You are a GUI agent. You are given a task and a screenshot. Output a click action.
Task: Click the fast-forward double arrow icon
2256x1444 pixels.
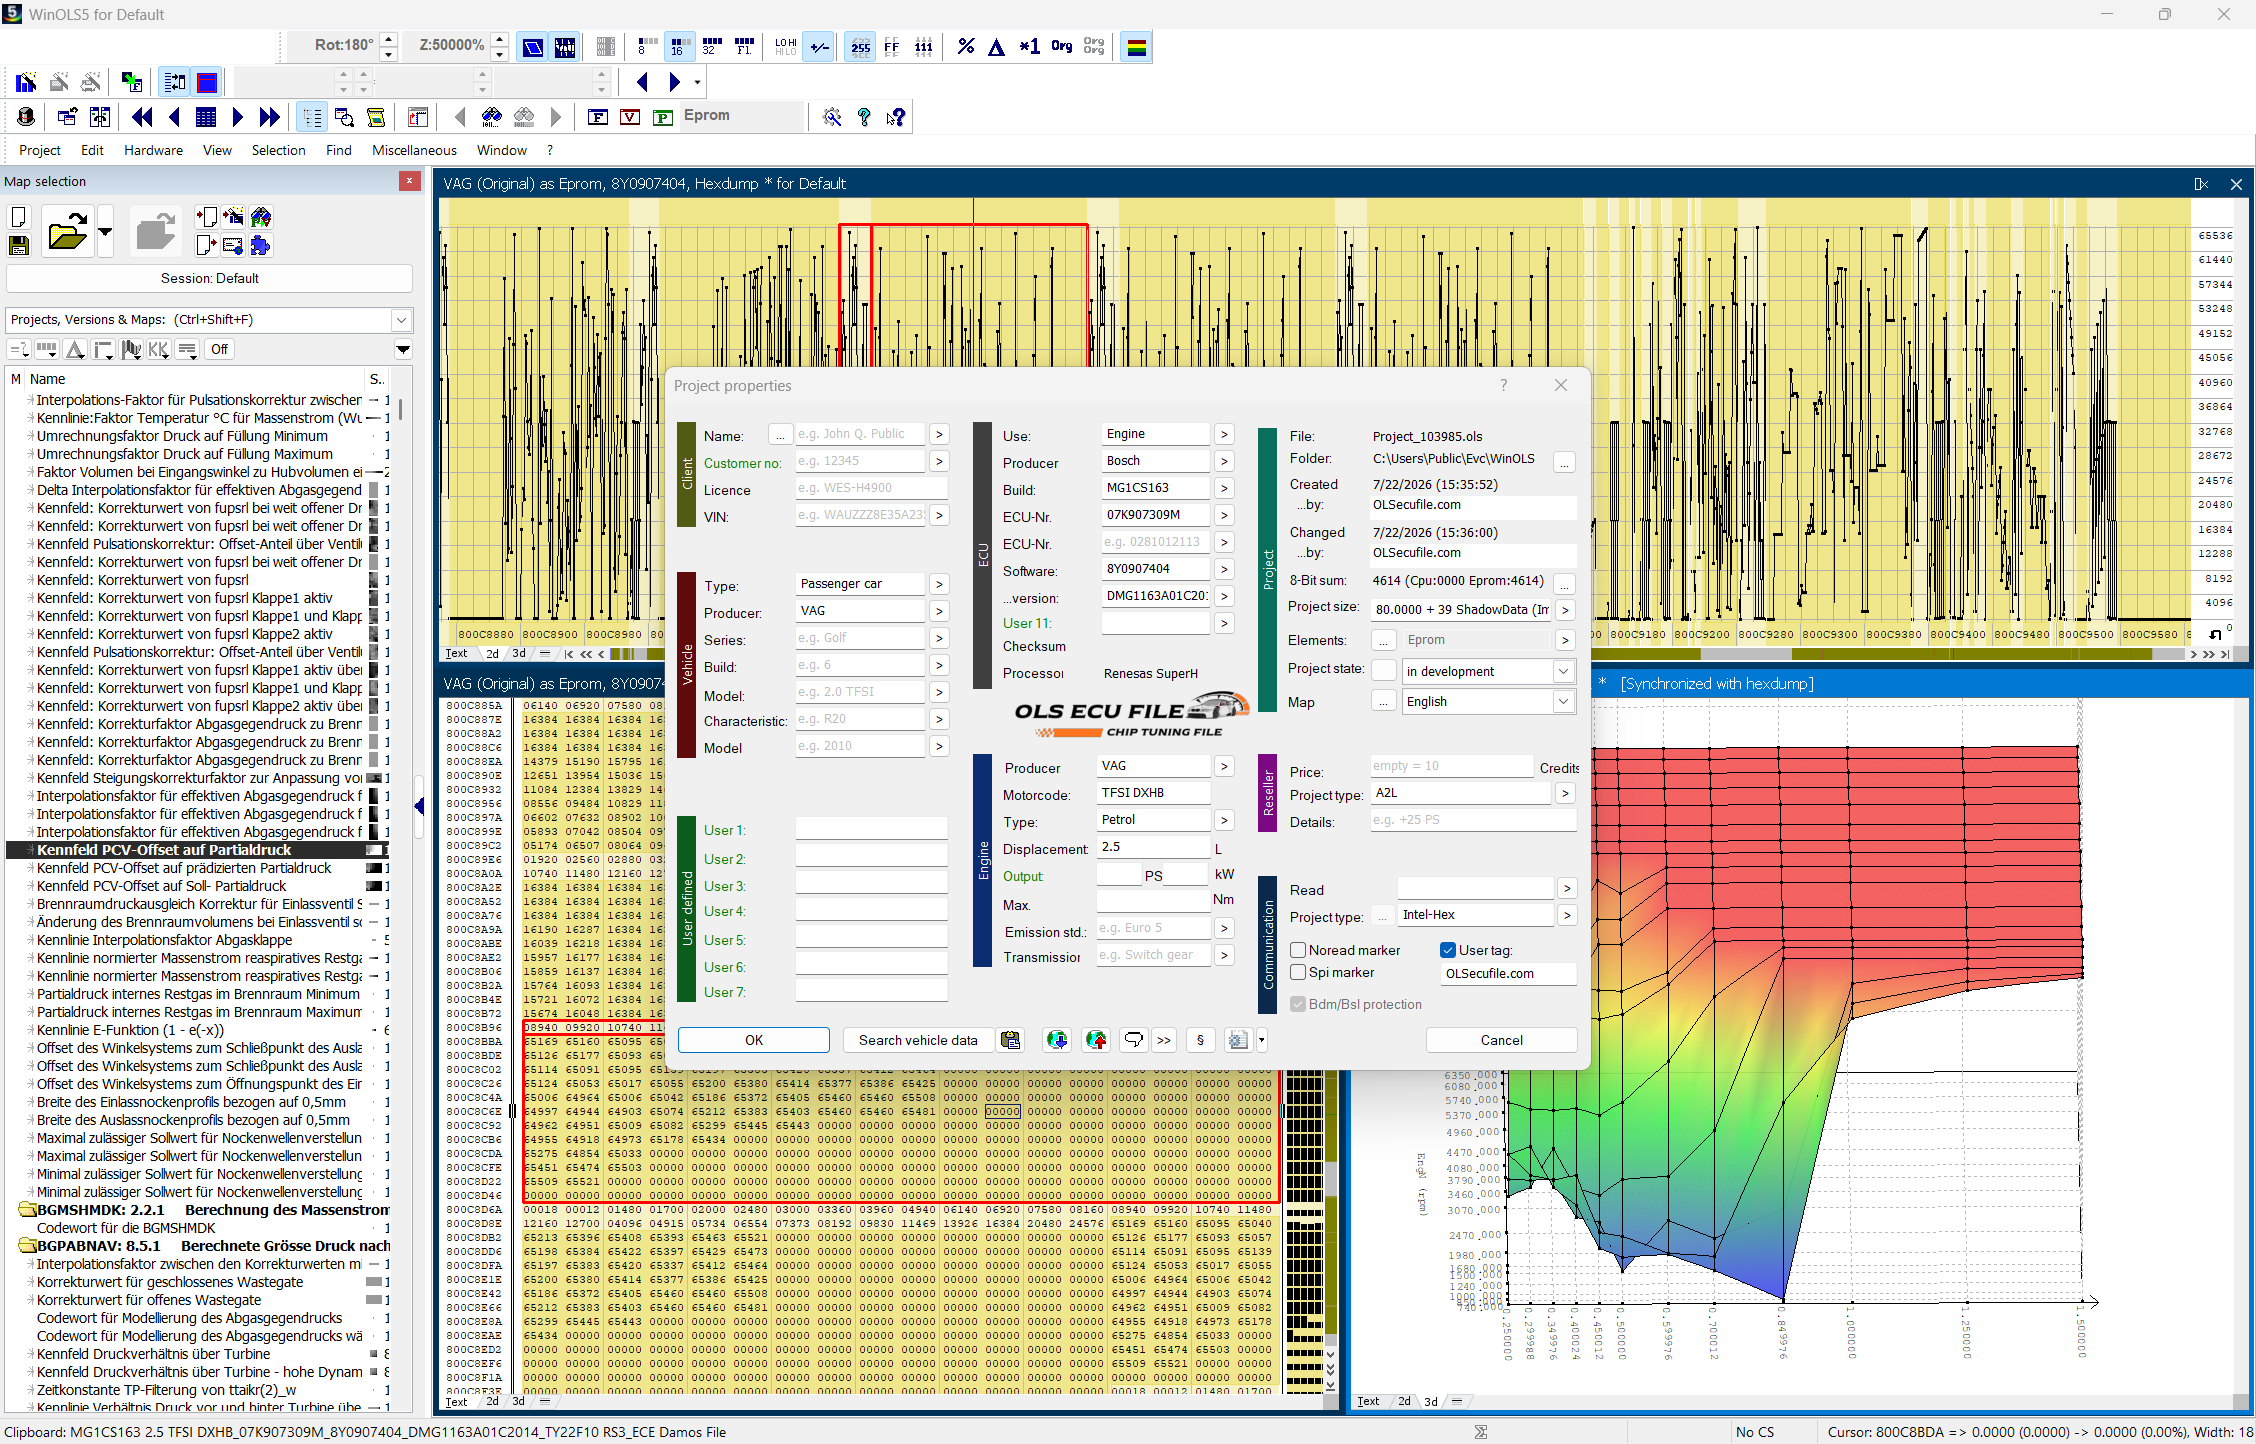click(x=269, y=117)
